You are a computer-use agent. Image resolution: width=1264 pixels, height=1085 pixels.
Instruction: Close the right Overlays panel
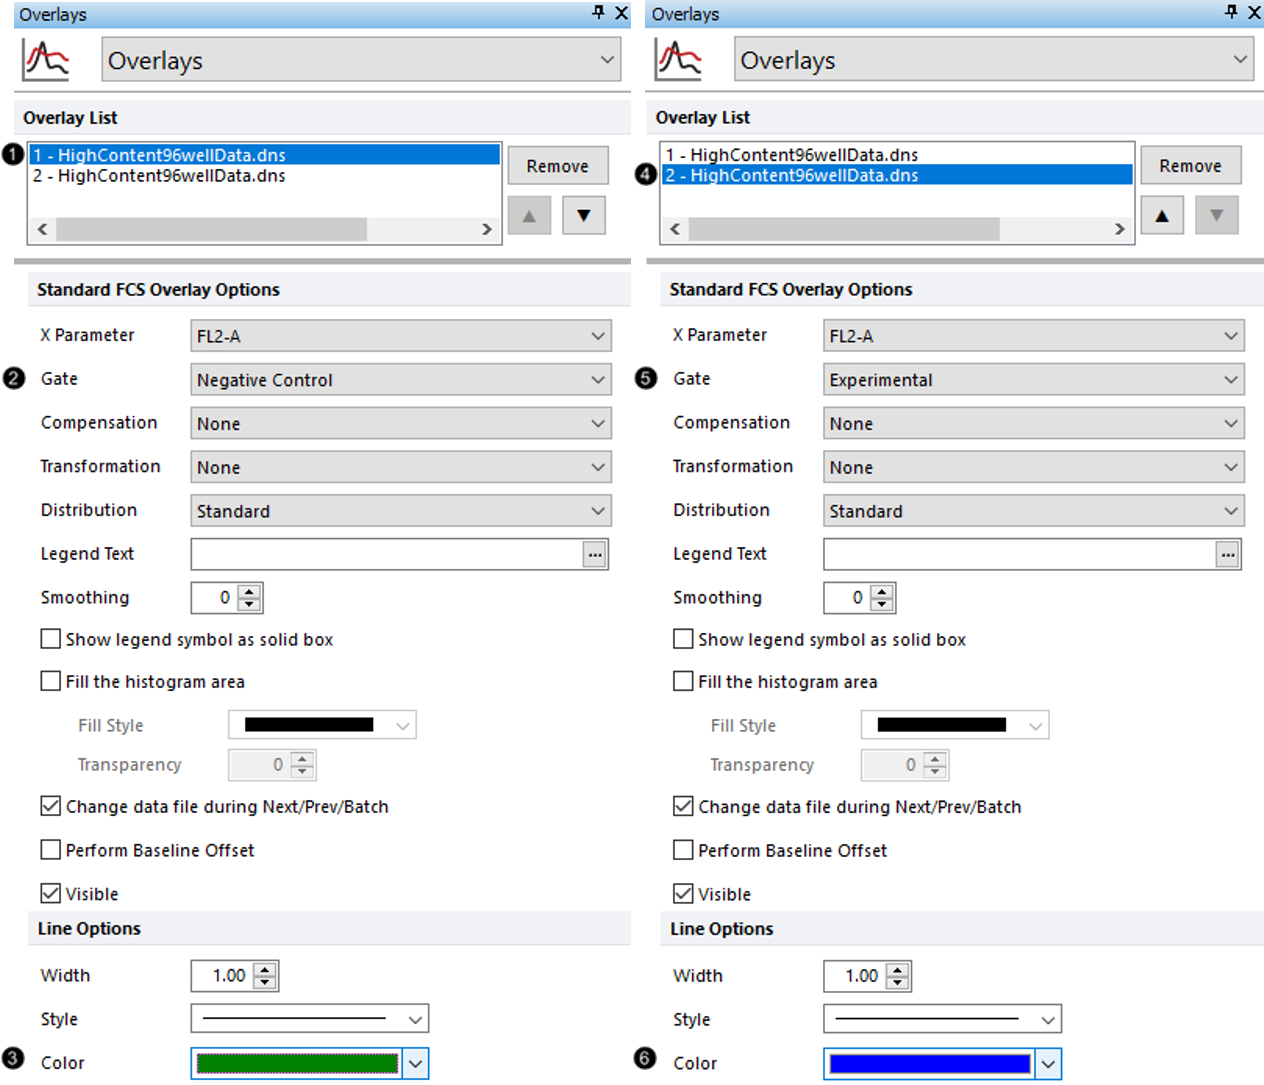tap(1254, 13)
